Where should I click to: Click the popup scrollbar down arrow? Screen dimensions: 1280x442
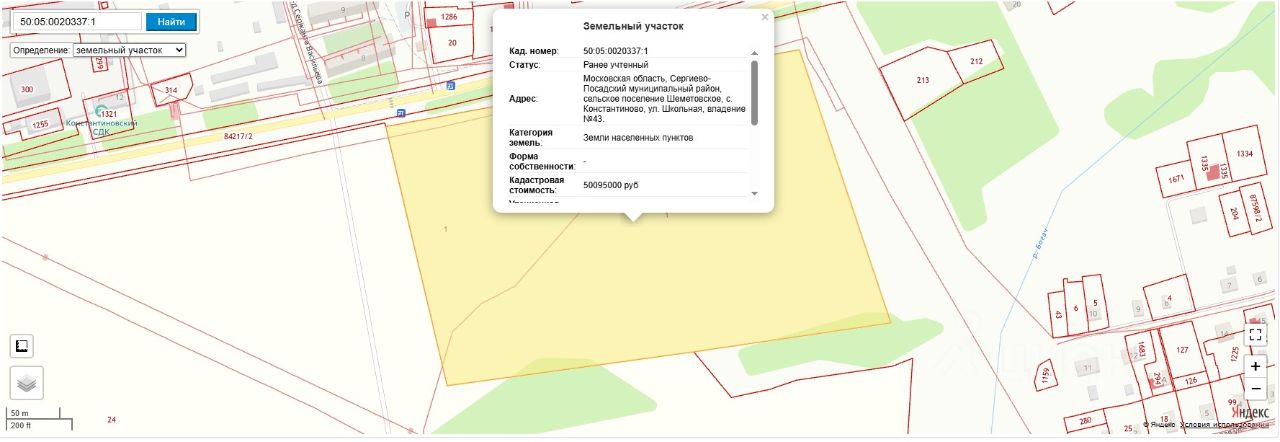coord(754,192)
